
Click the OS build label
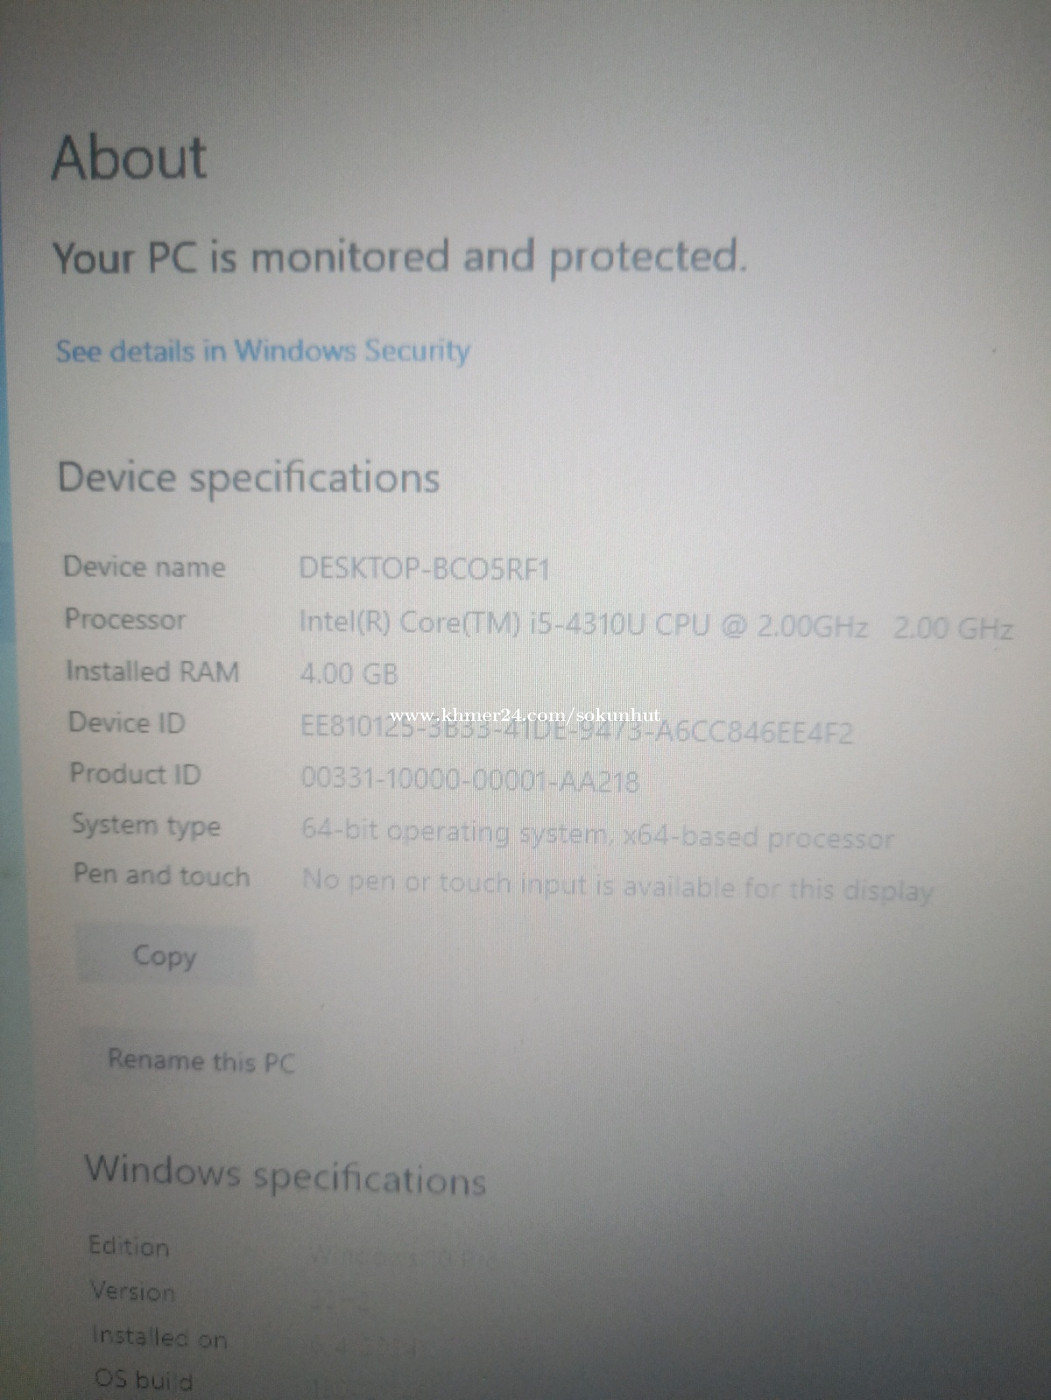coord(143,1379)
